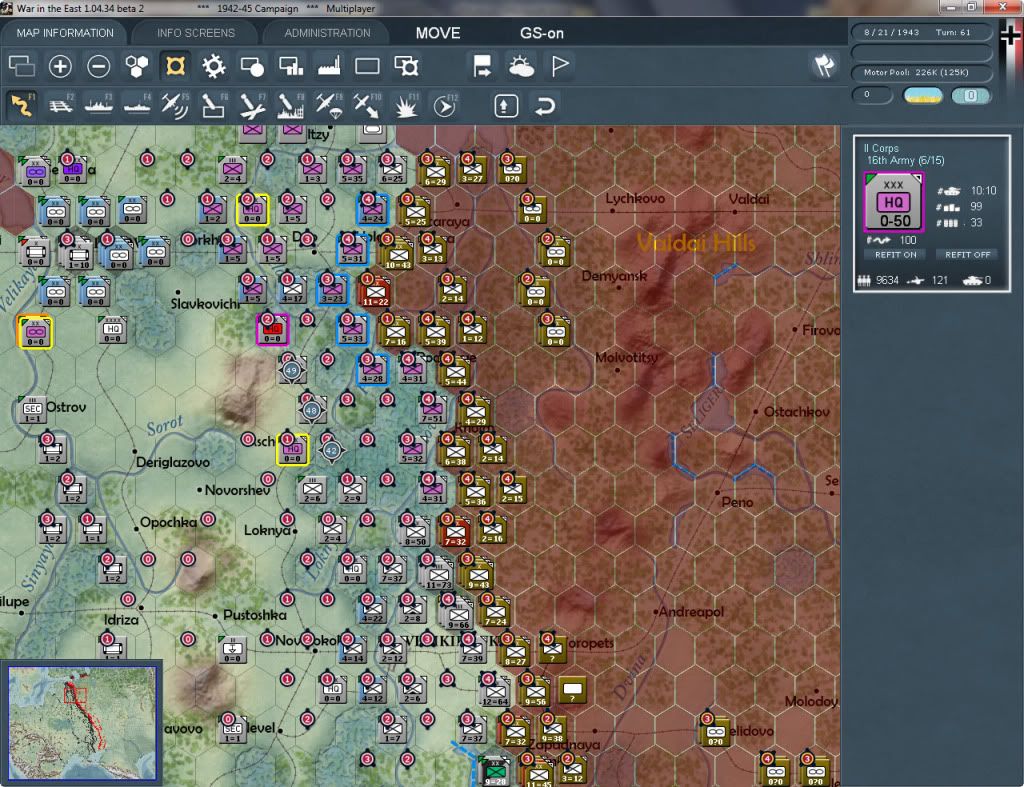
Task: Click the sky-and-field weather indicator pill
Action: [922, 95]
